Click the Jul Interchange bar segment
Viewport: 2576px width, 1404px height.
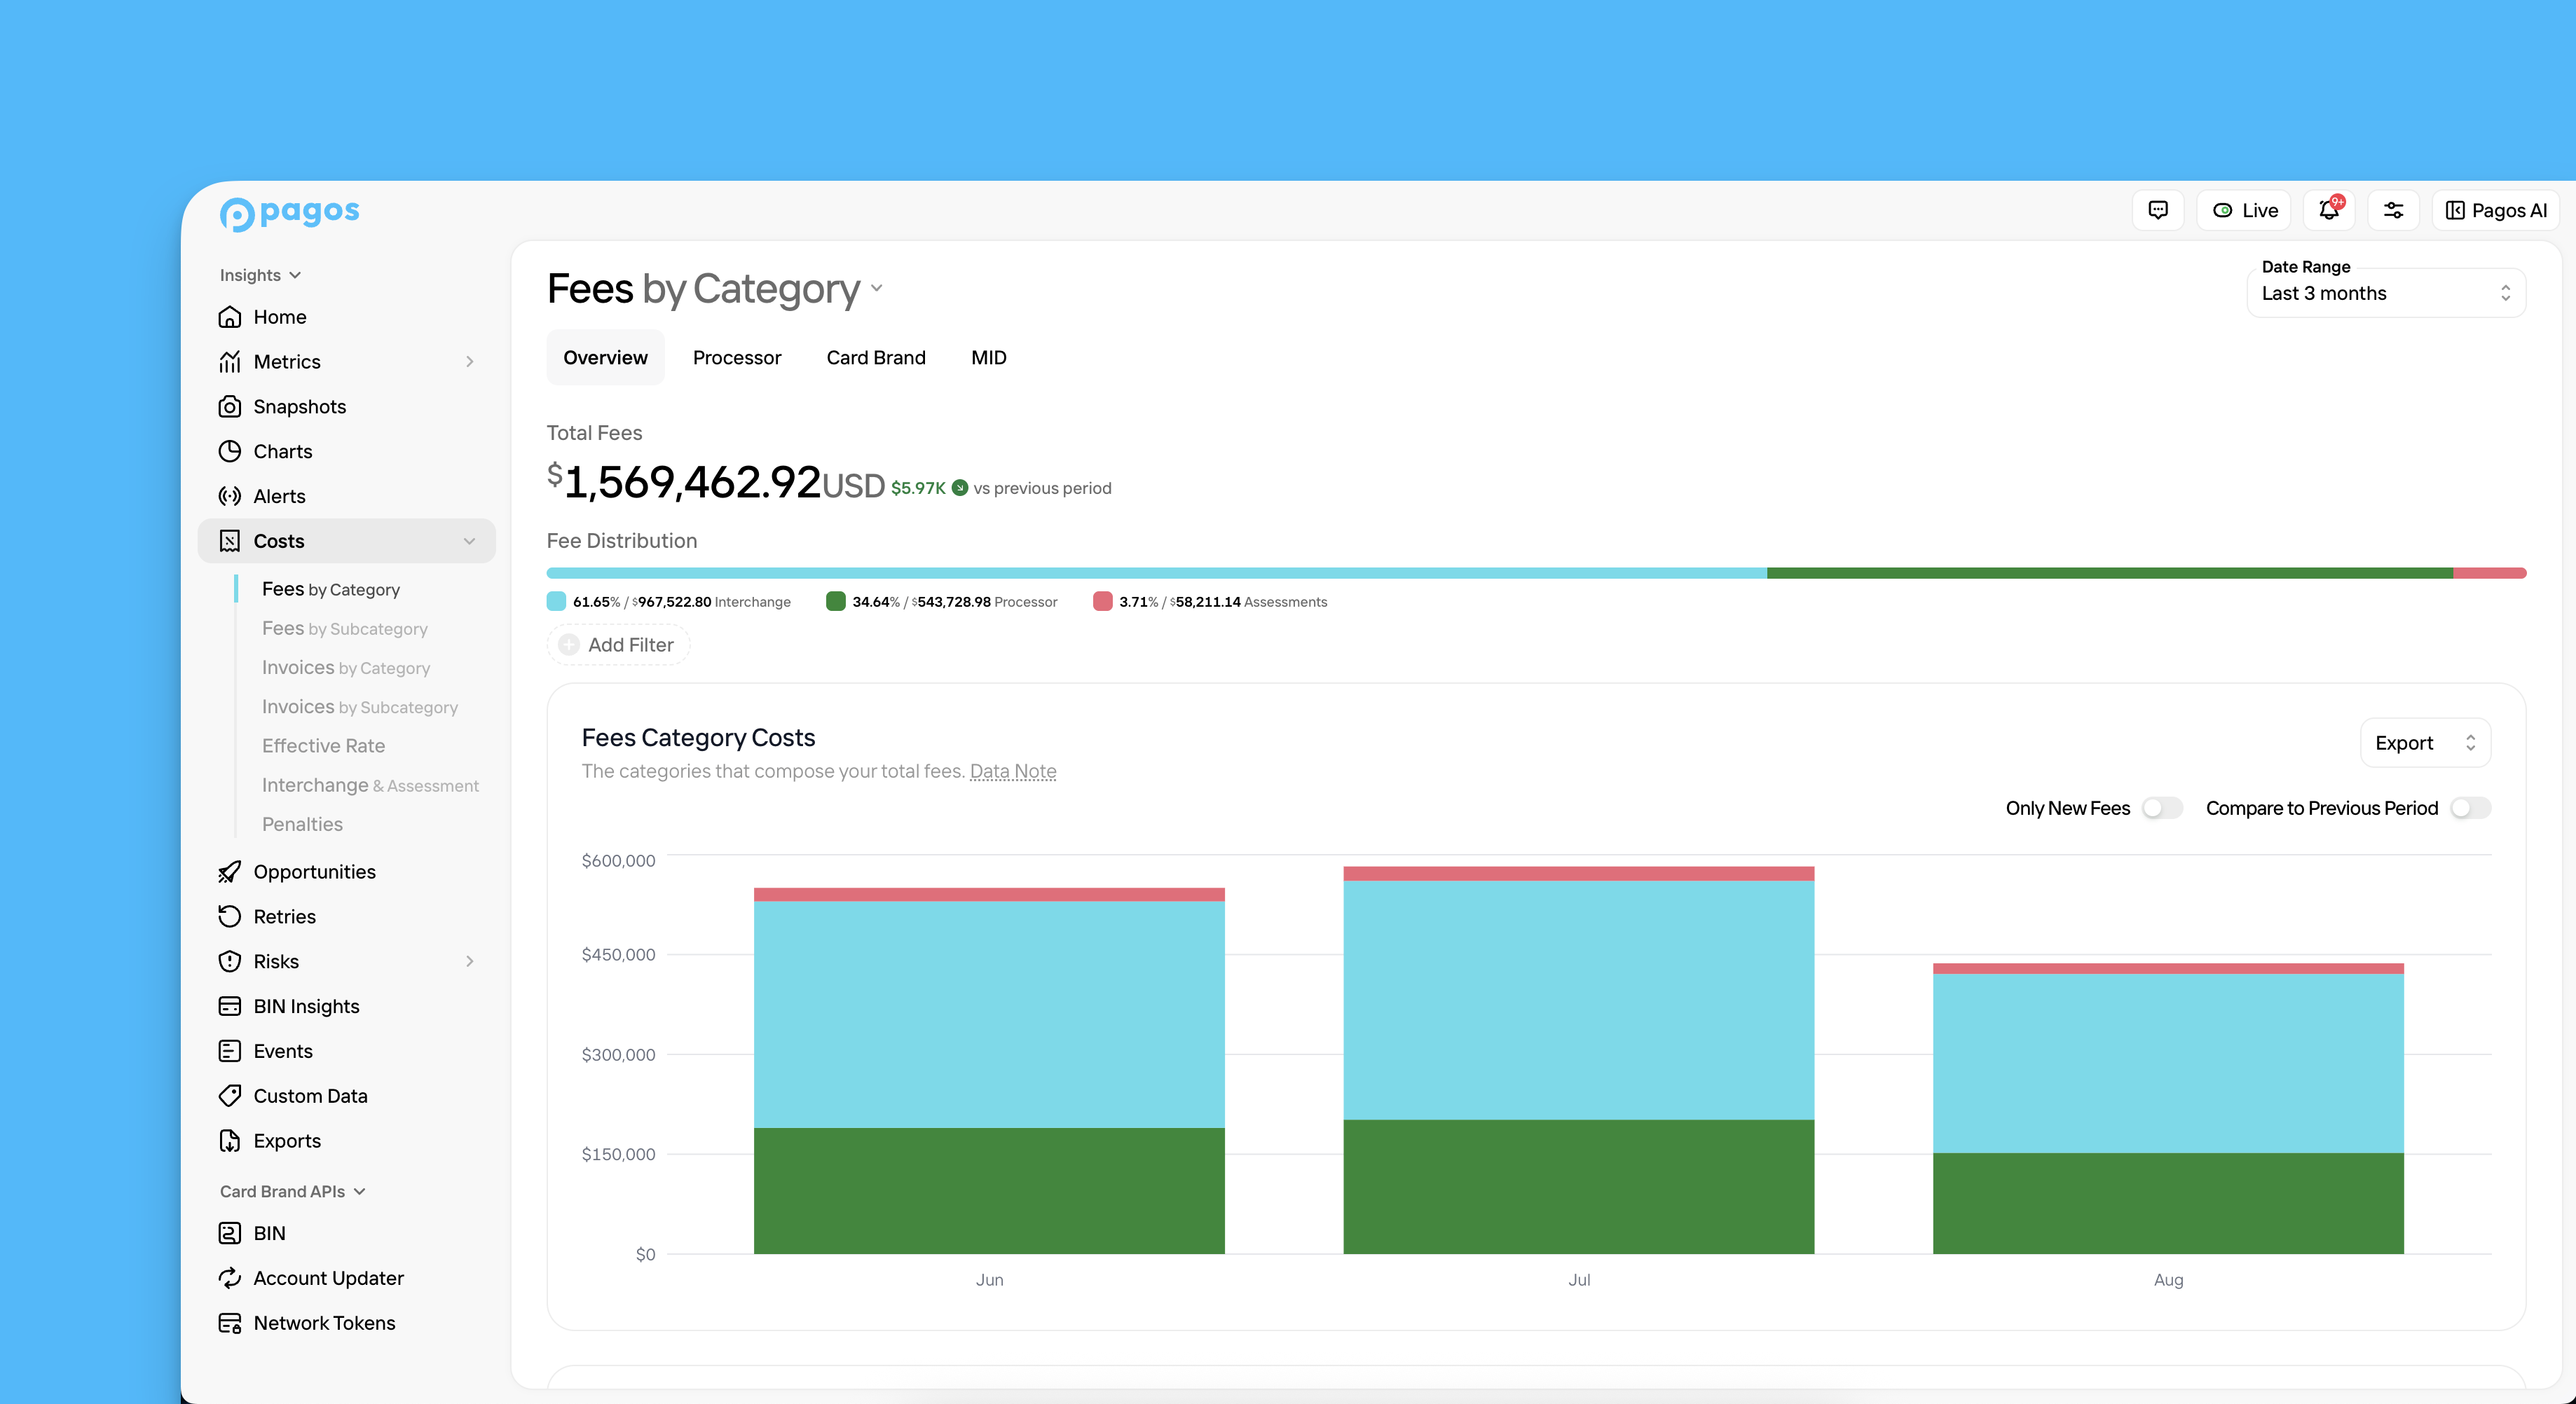tap(1578, 999)
